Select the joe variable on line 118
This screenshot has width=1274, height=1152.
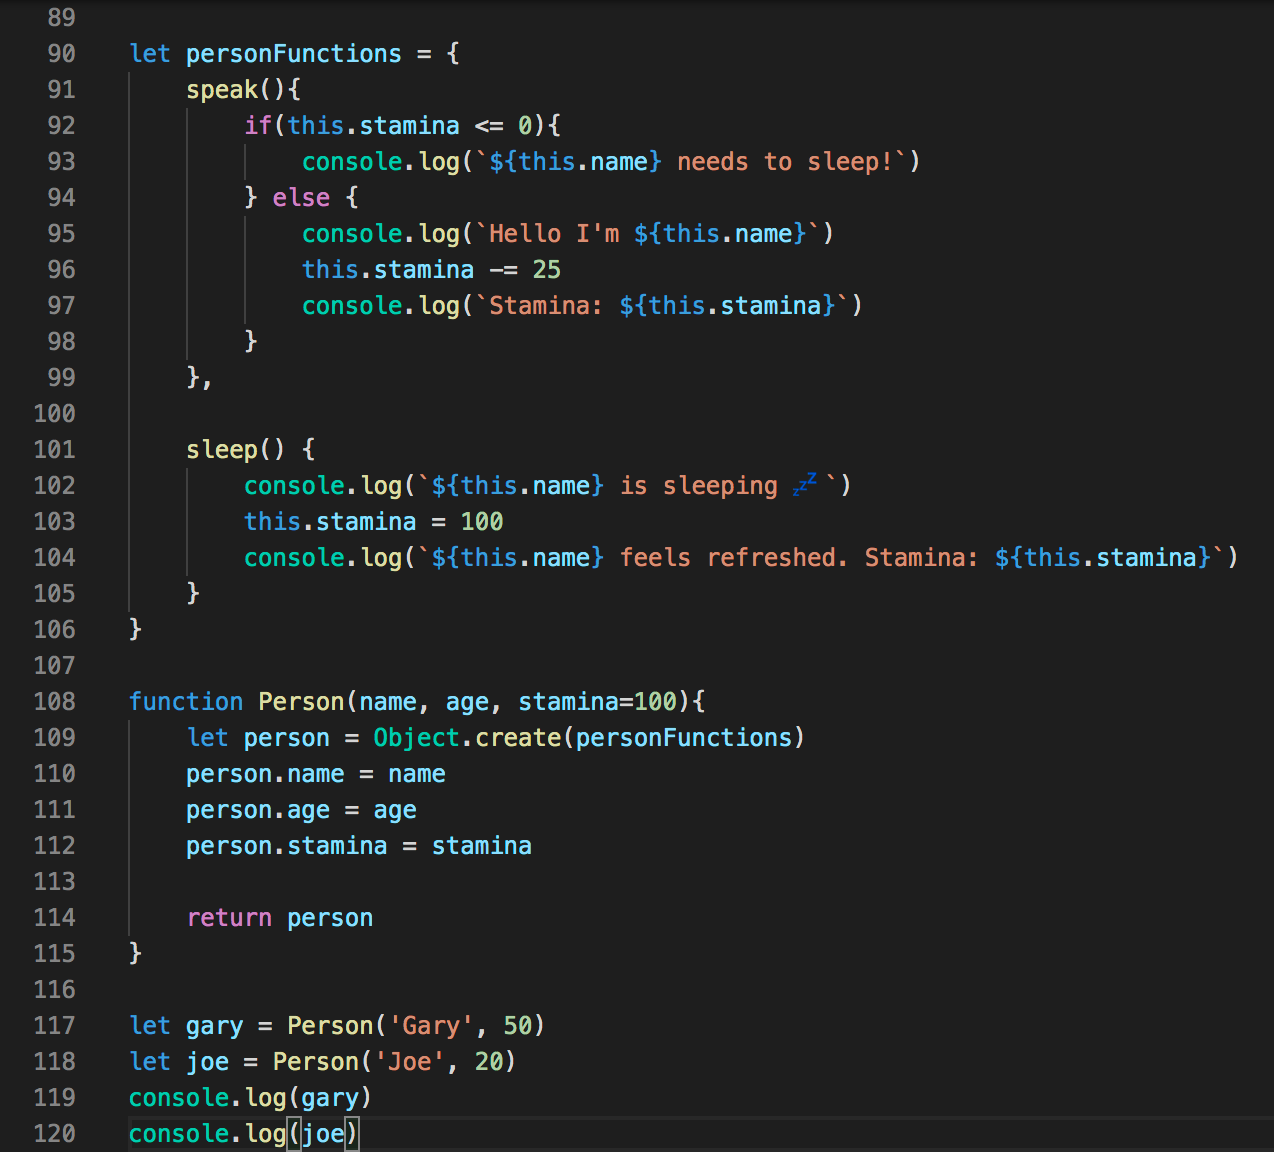click(x=207, y=1061)
